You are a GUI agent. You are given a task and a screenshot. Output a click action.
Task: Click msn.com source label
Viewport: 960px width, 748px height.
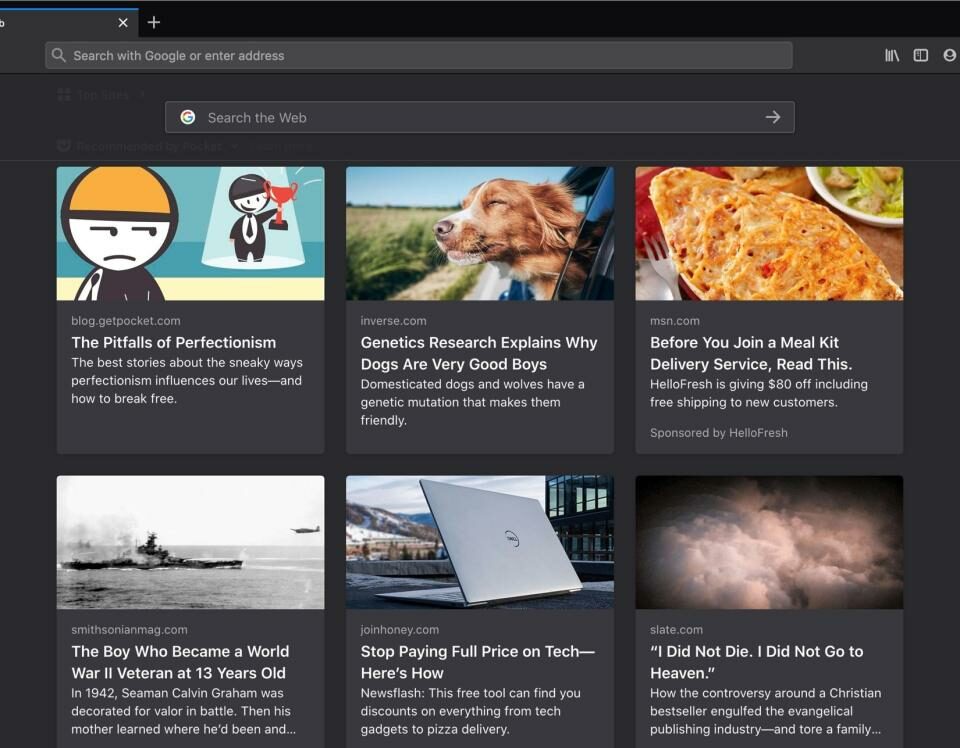(675, 321)
